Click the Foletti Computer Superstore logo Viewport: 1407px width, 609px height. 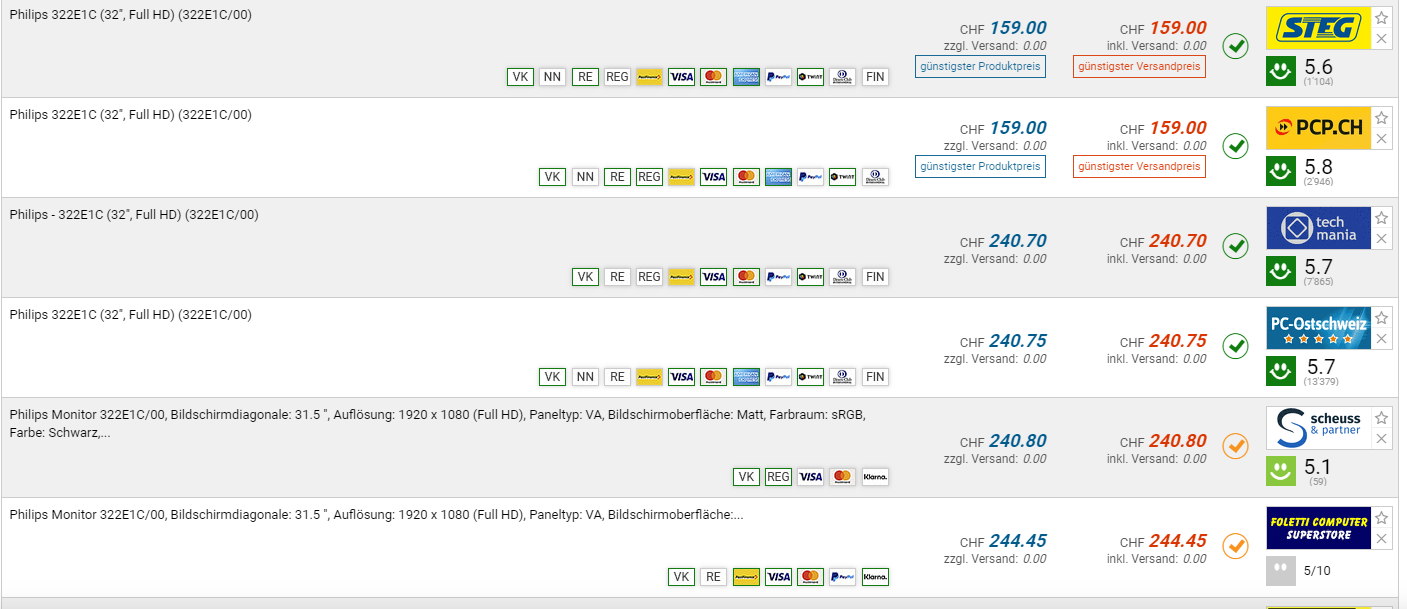coord(1317,528)
